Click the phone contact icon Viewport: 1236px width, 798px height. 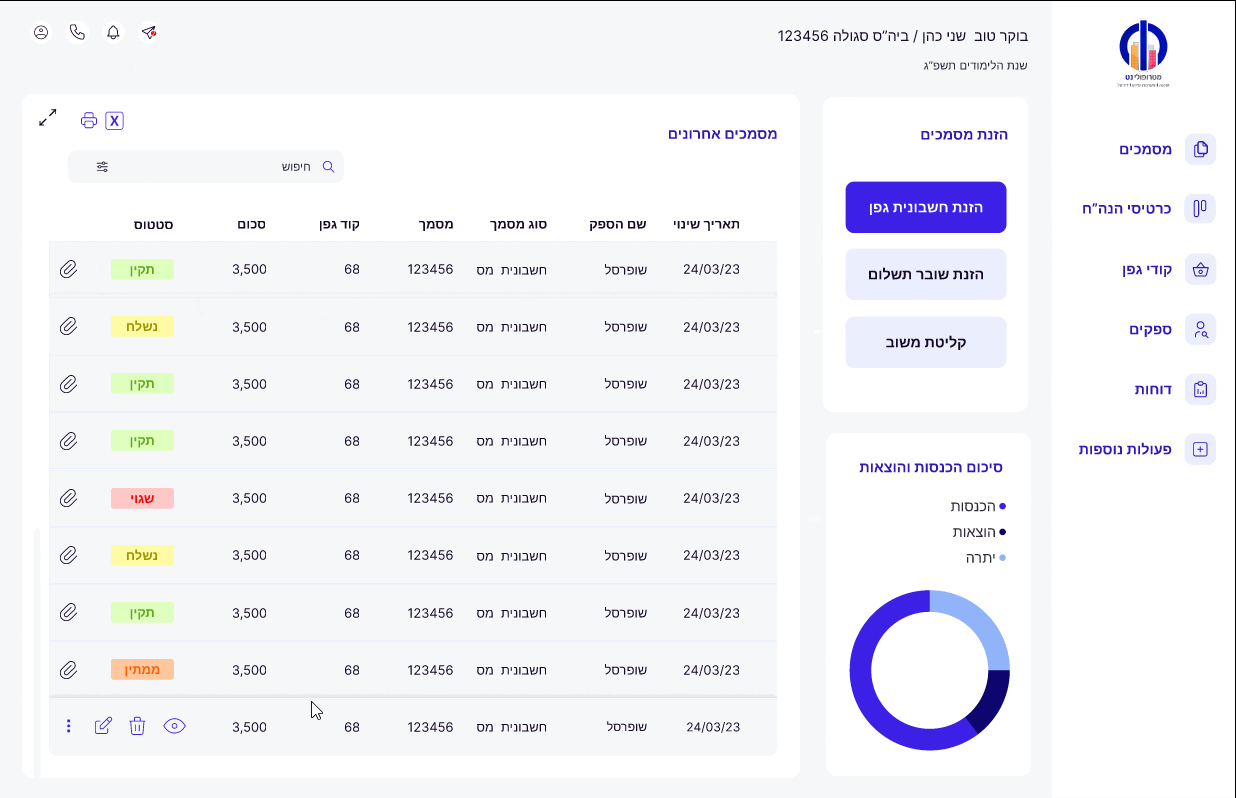pyautogui.click(x=77, y=33)
